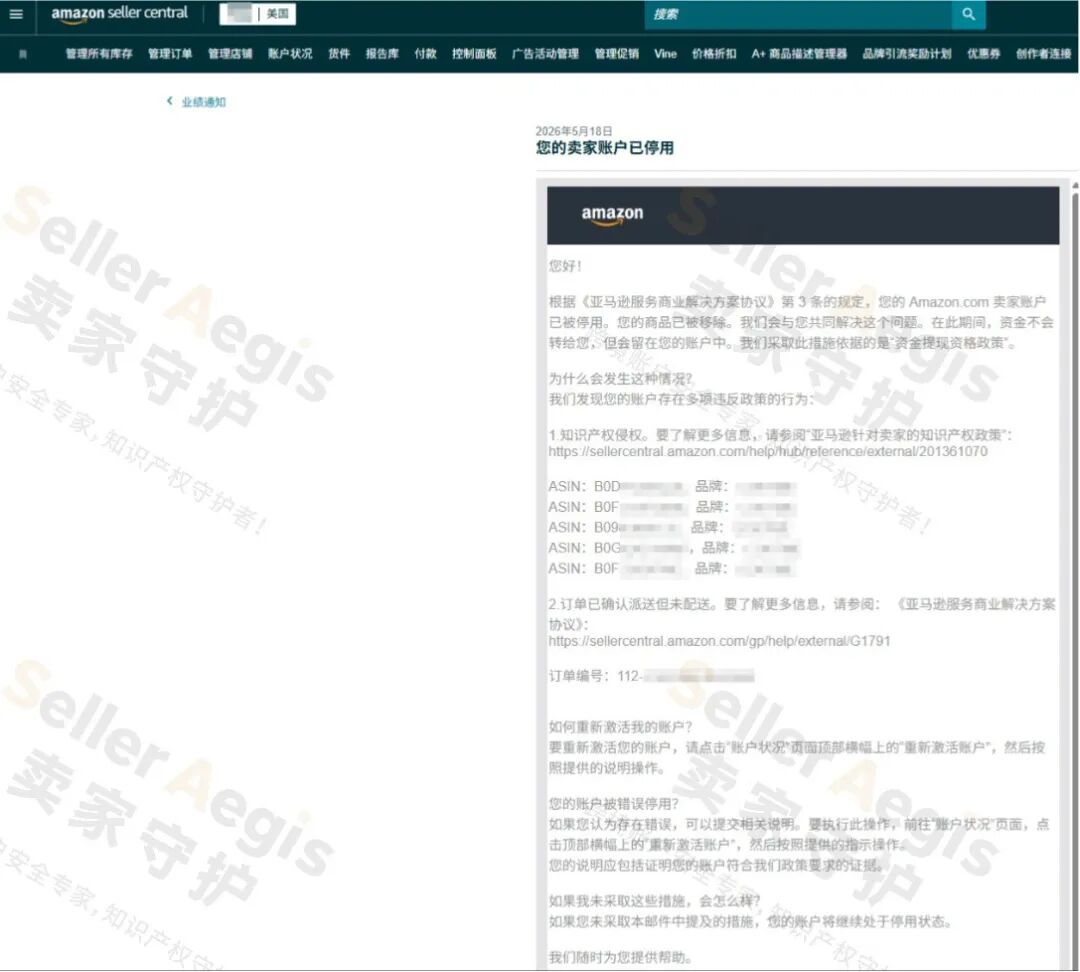Open 管理促销 menu item
Viewport: 1080px width, 972px height.
coord(616,54)
